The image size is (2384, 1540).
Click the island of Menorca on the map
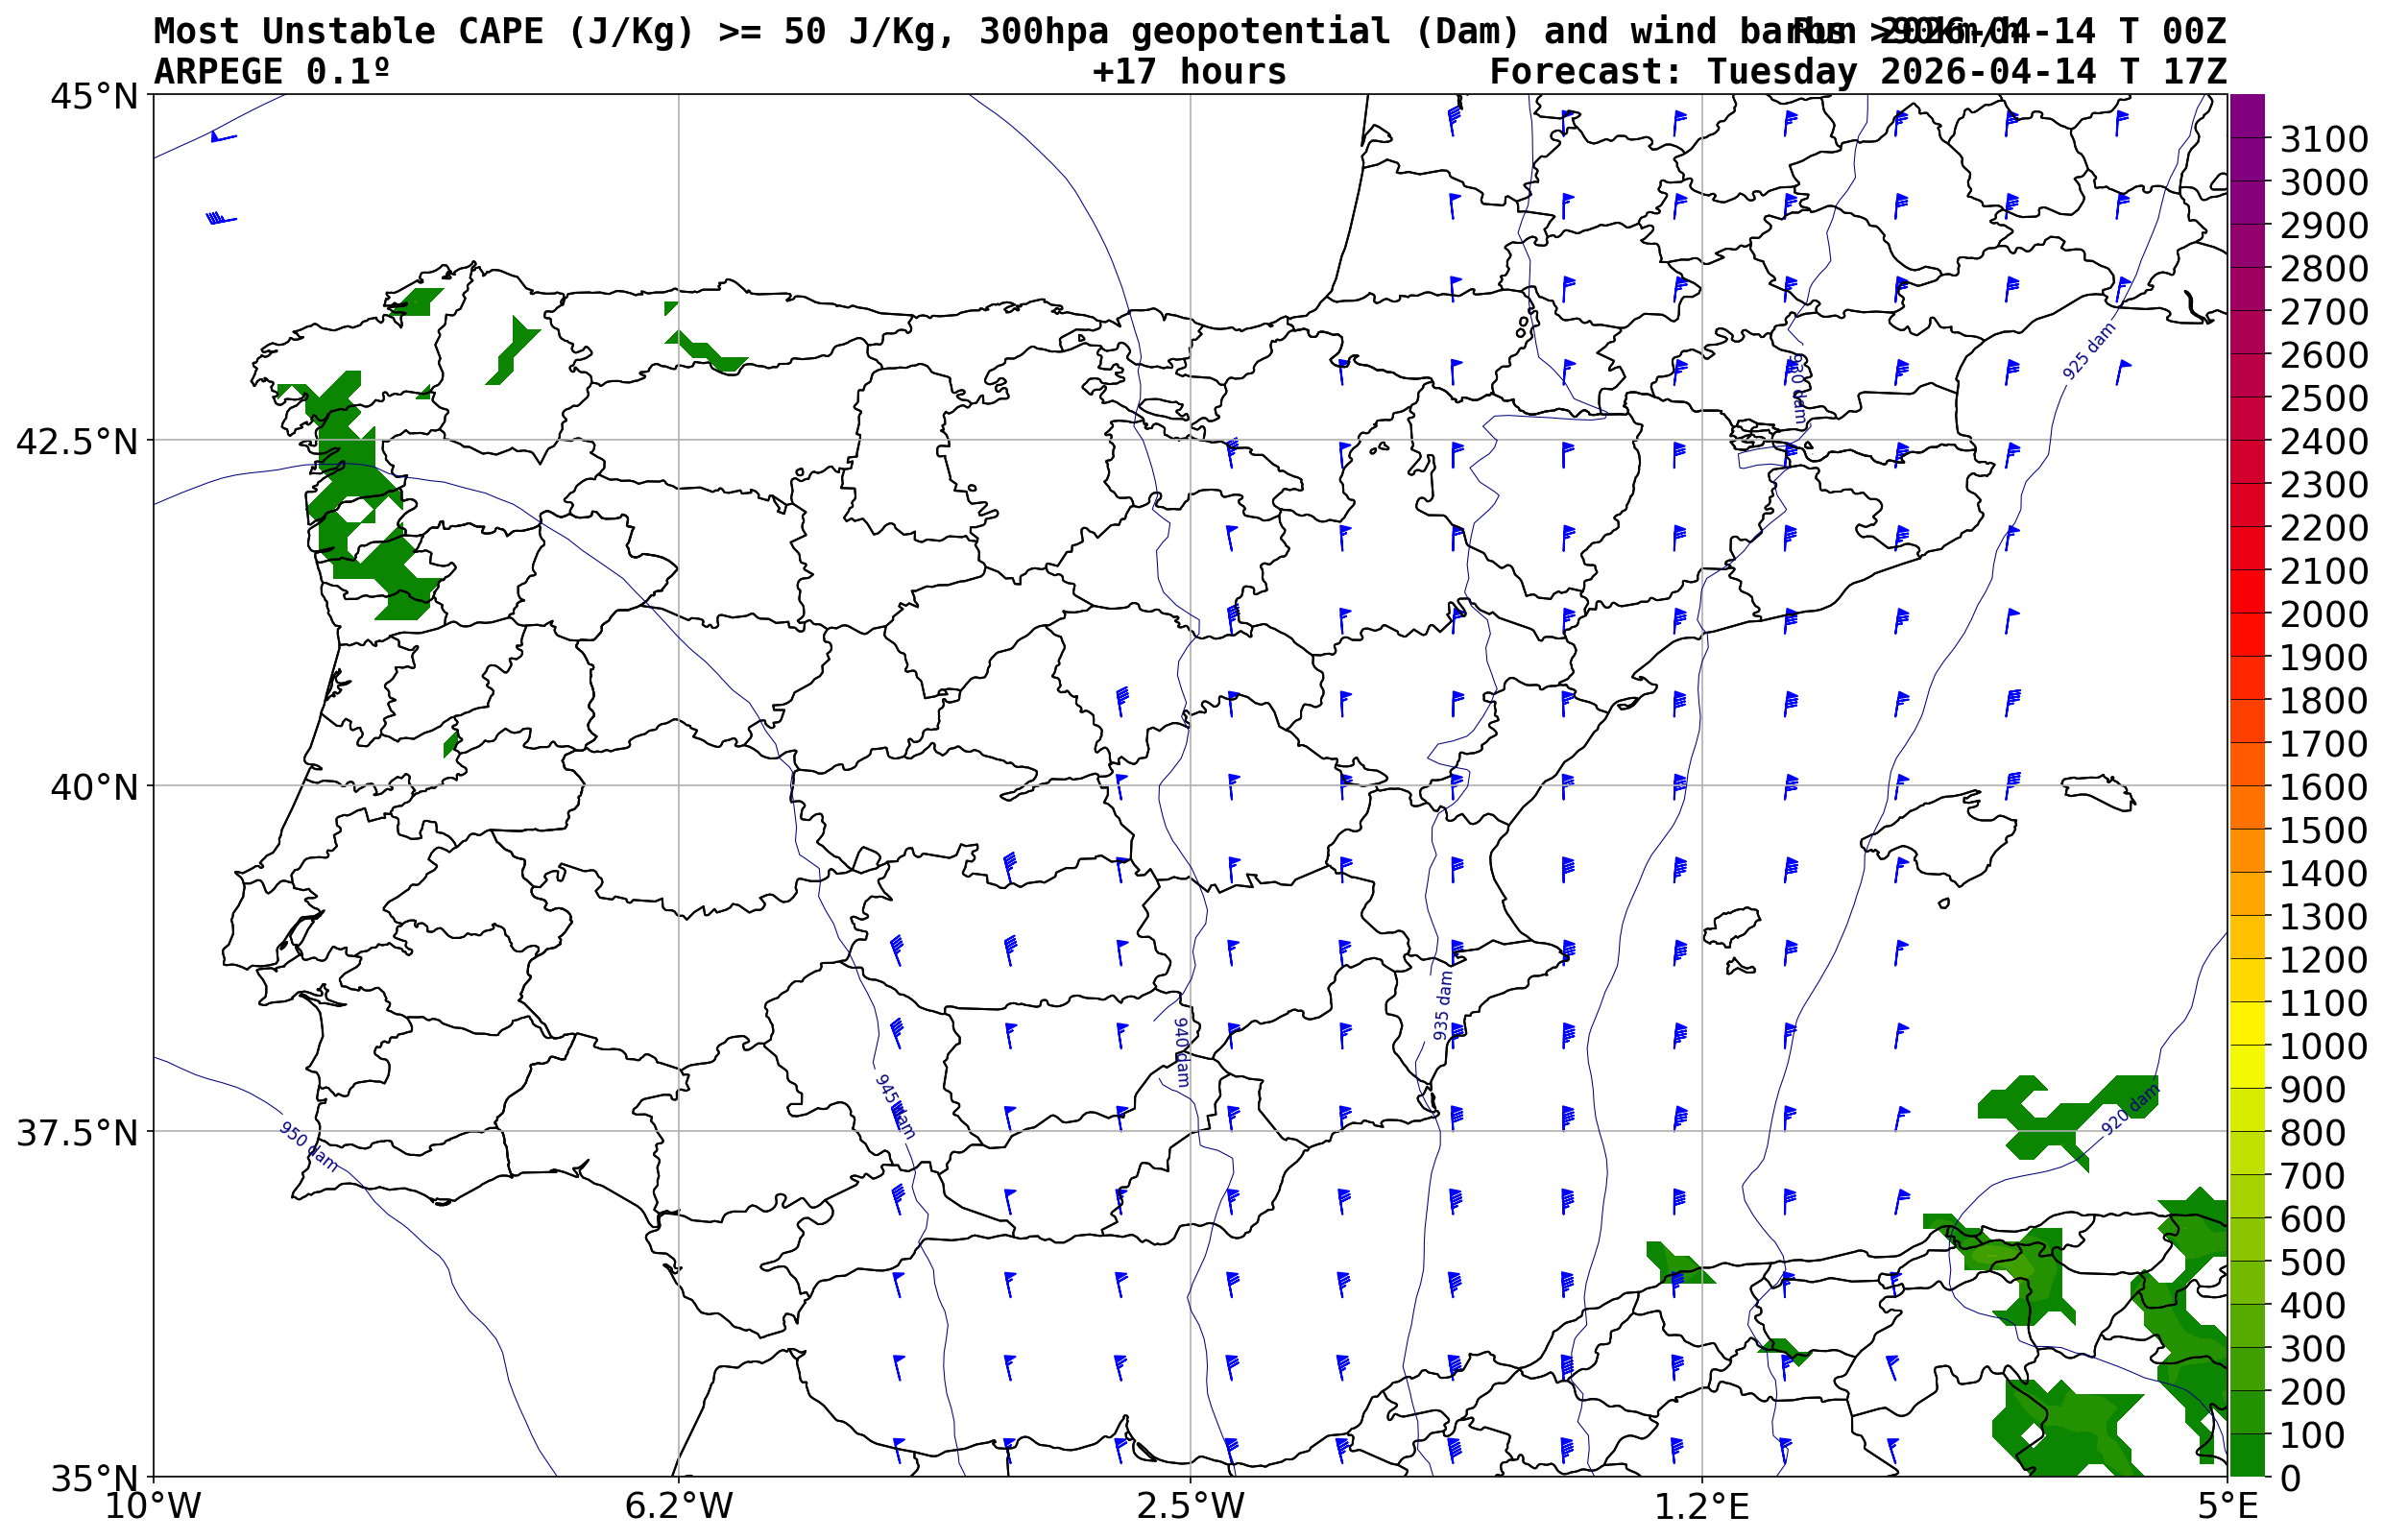click(x=2098, y=790)
